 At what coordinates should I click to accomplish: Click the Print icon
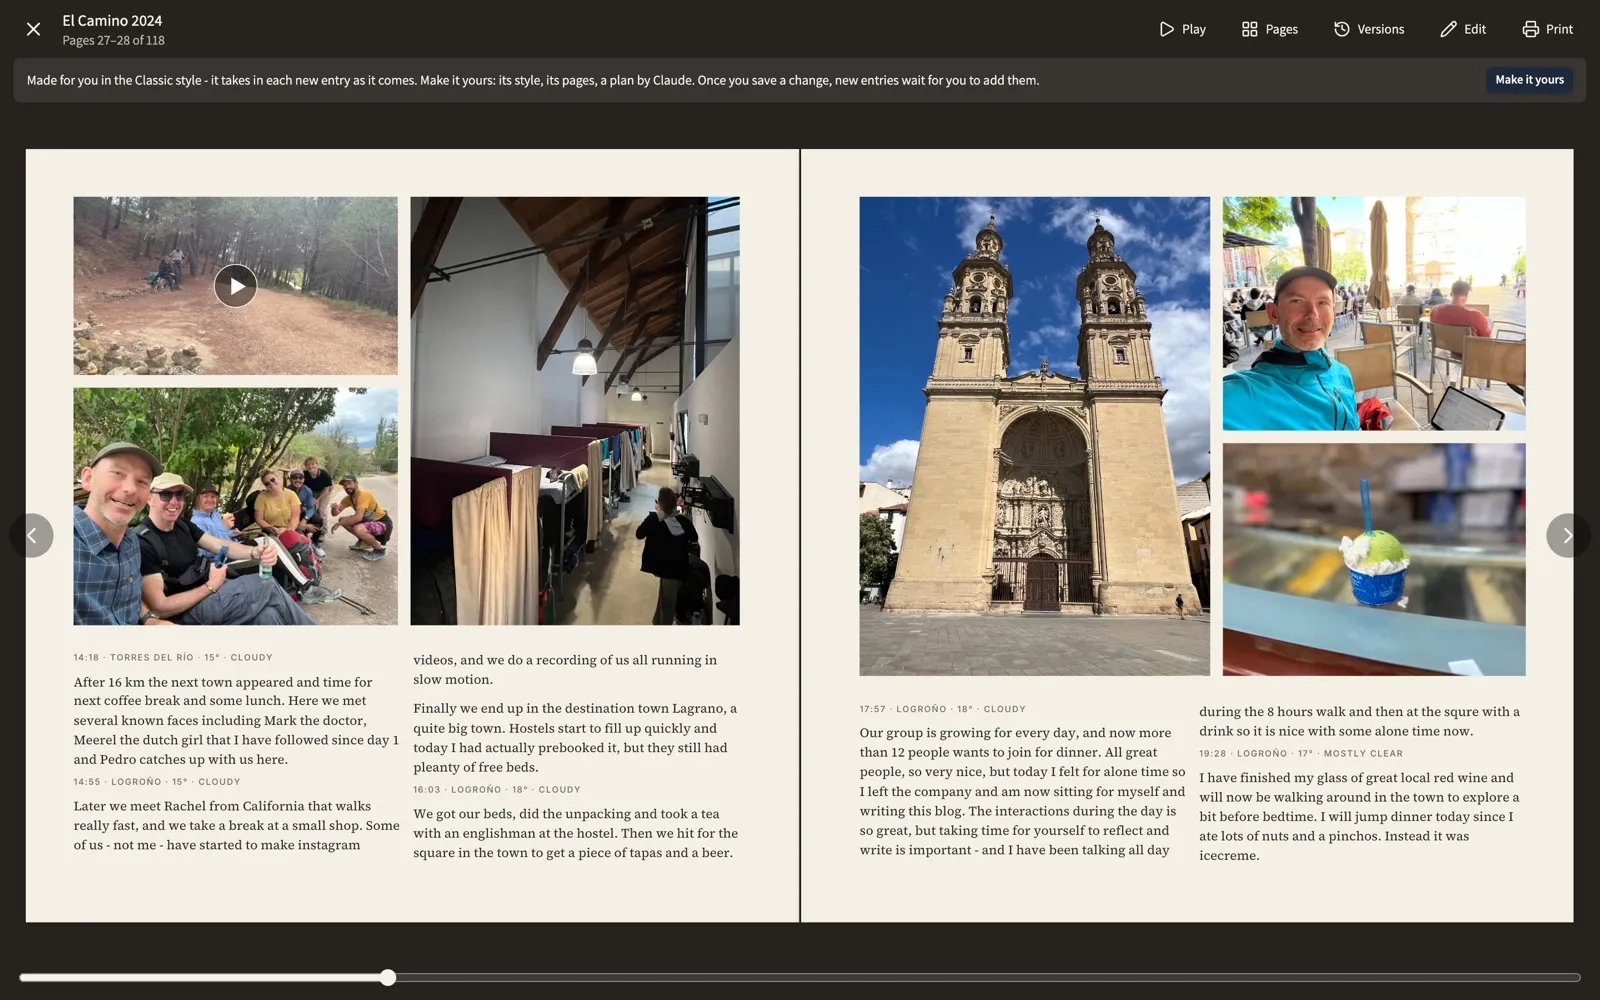click(x=1530, y=29)
